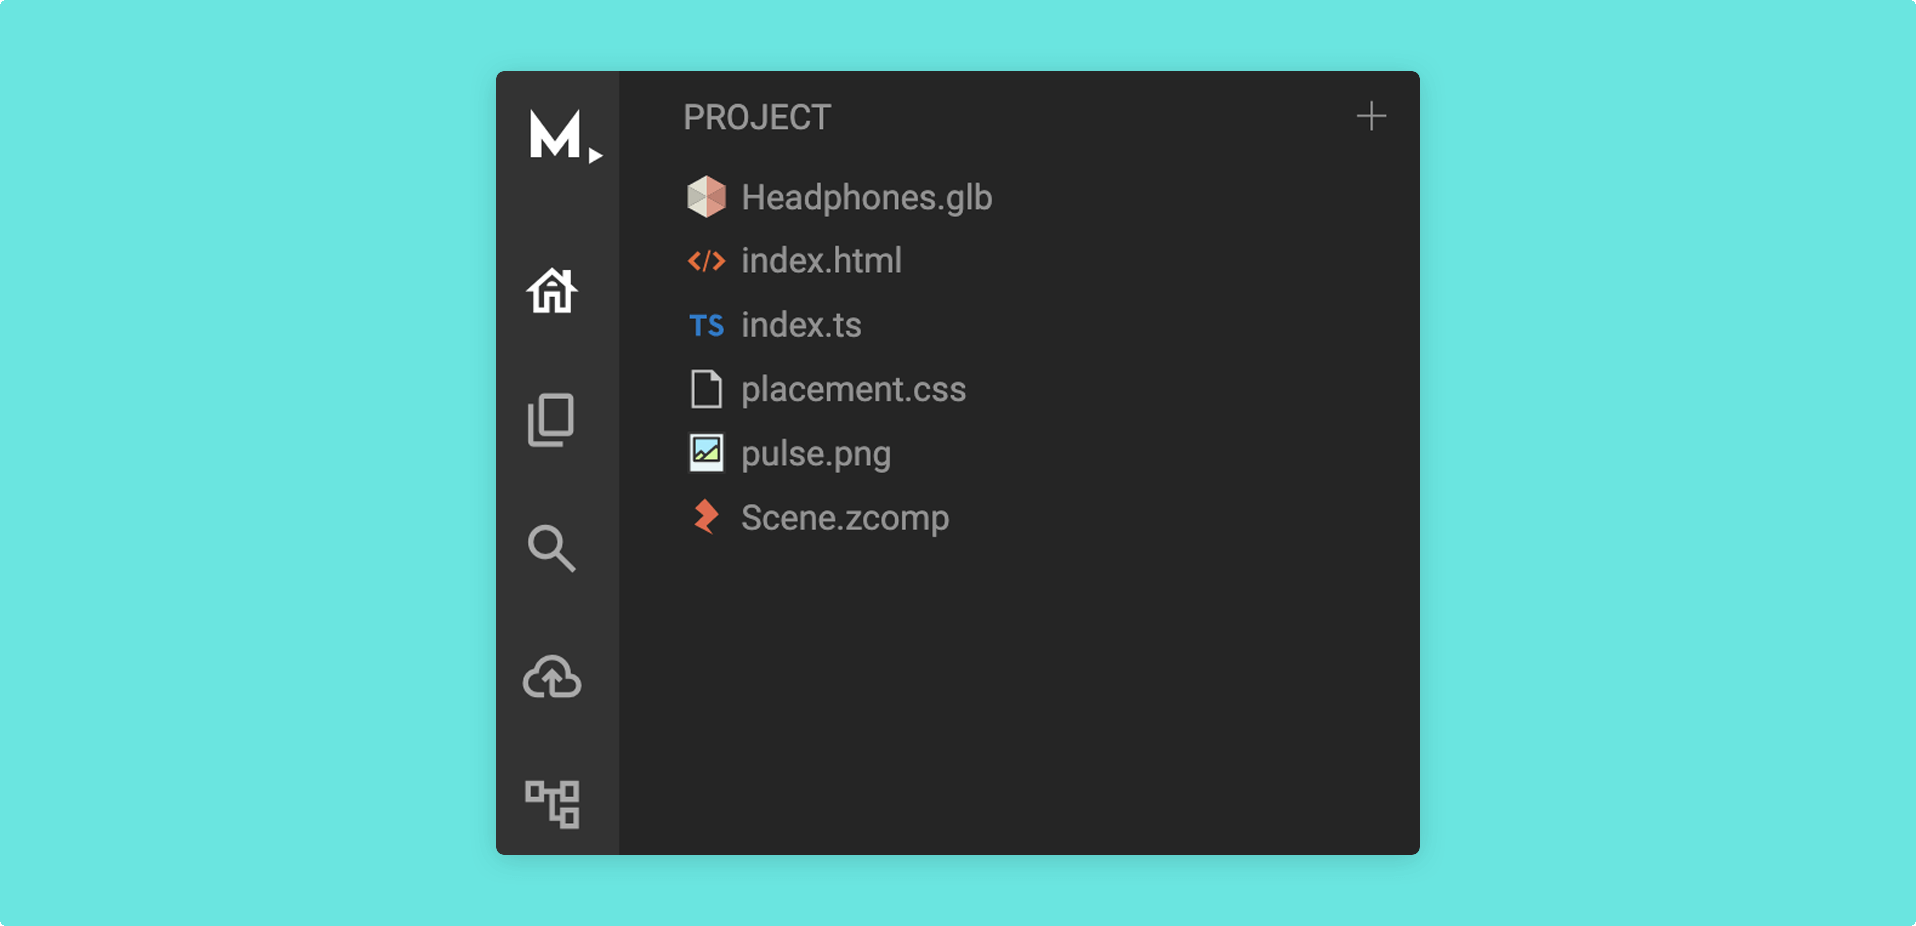
Task: Add a new file with the plus button
Action: coord(1371,117)
